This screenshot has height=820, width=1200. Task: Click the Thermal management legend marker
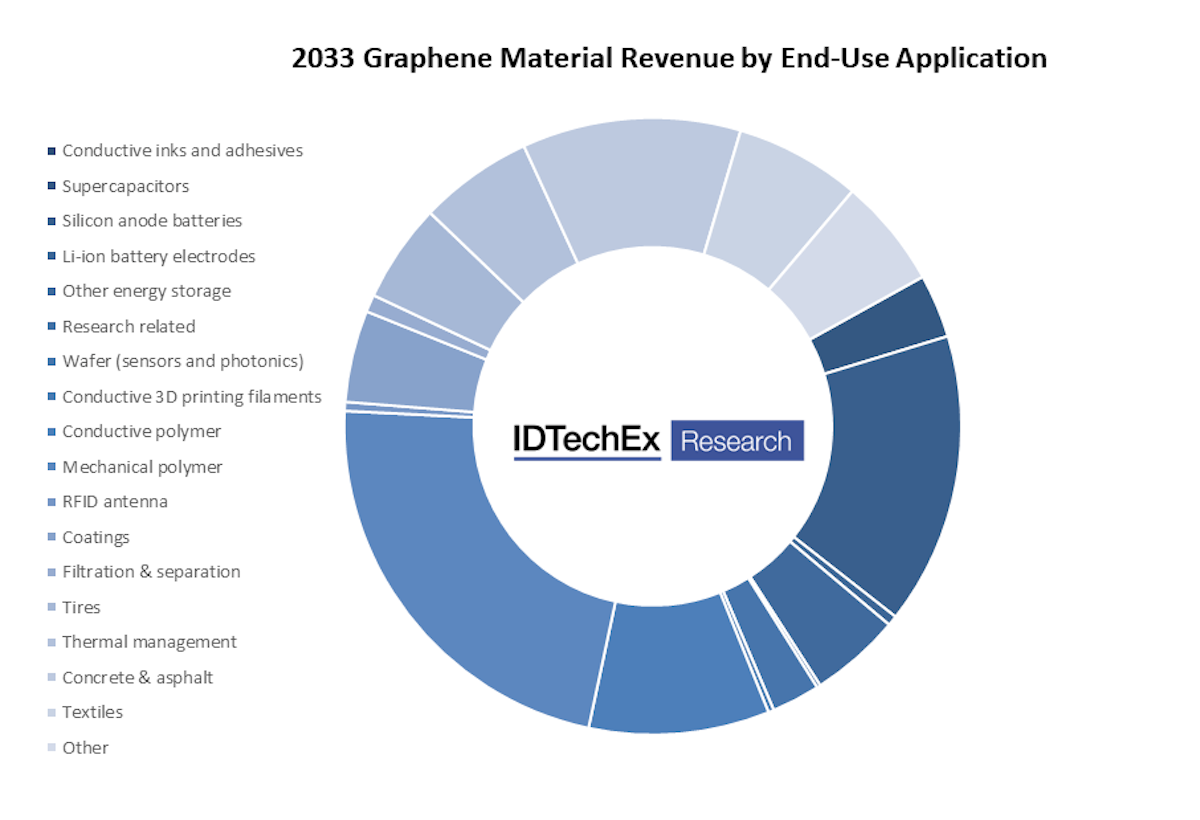pos(51,641)
